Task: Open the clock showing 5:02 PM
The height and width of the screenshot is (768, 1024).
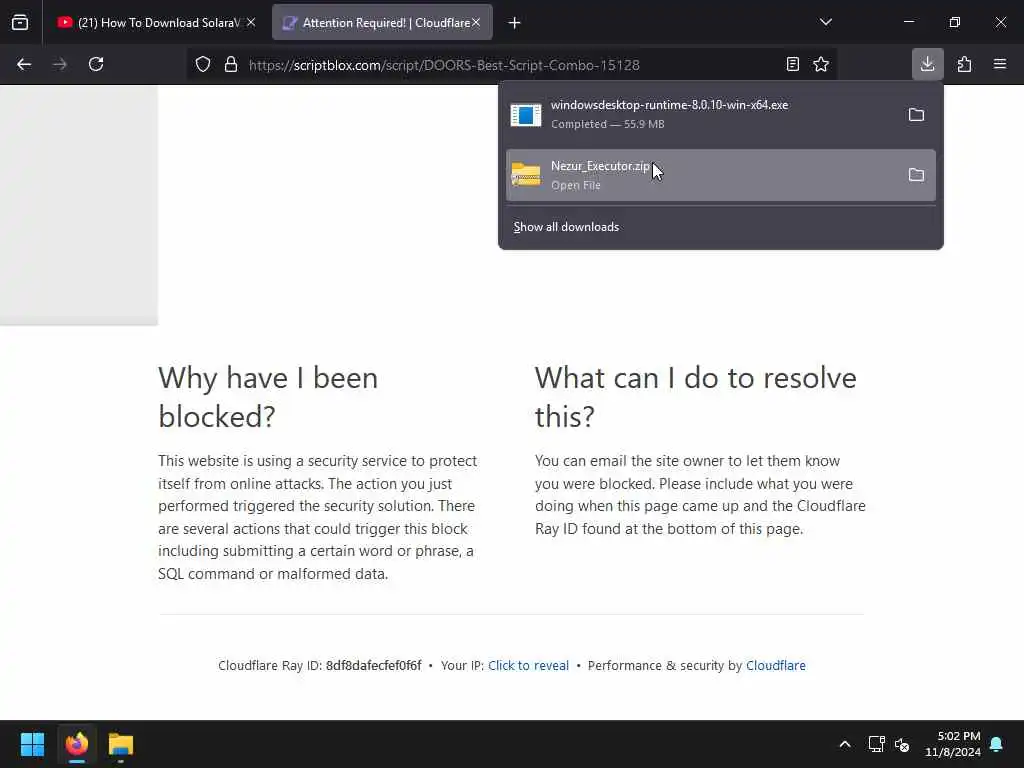Action: pos(953,744)
